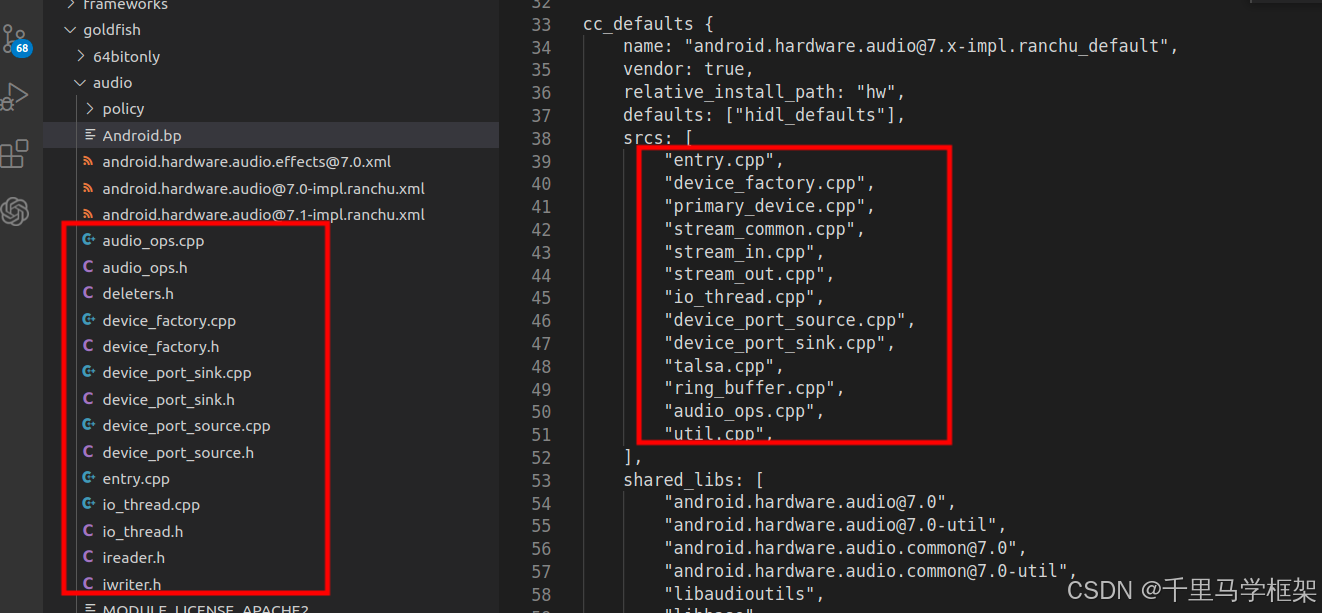Click line number 38 in the gutter

541,138
